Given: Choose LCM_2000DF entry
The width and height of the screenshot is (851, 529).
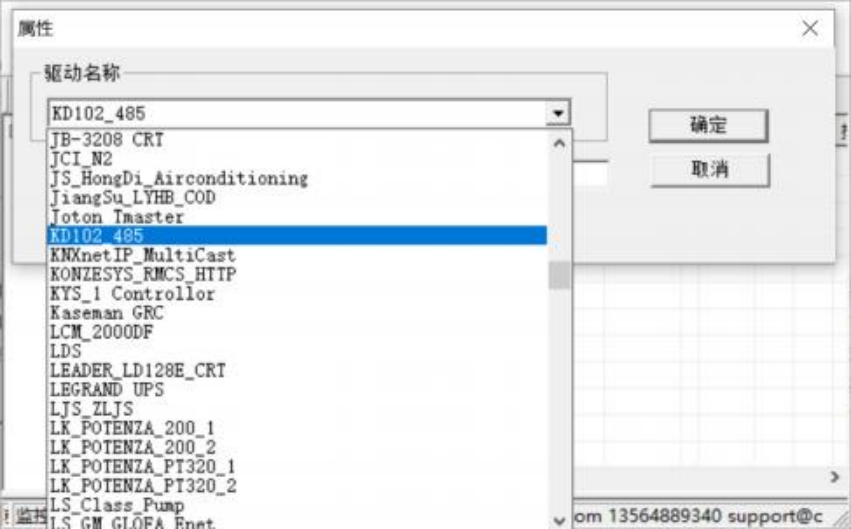Looking at the screenshot, I should 297,332.
